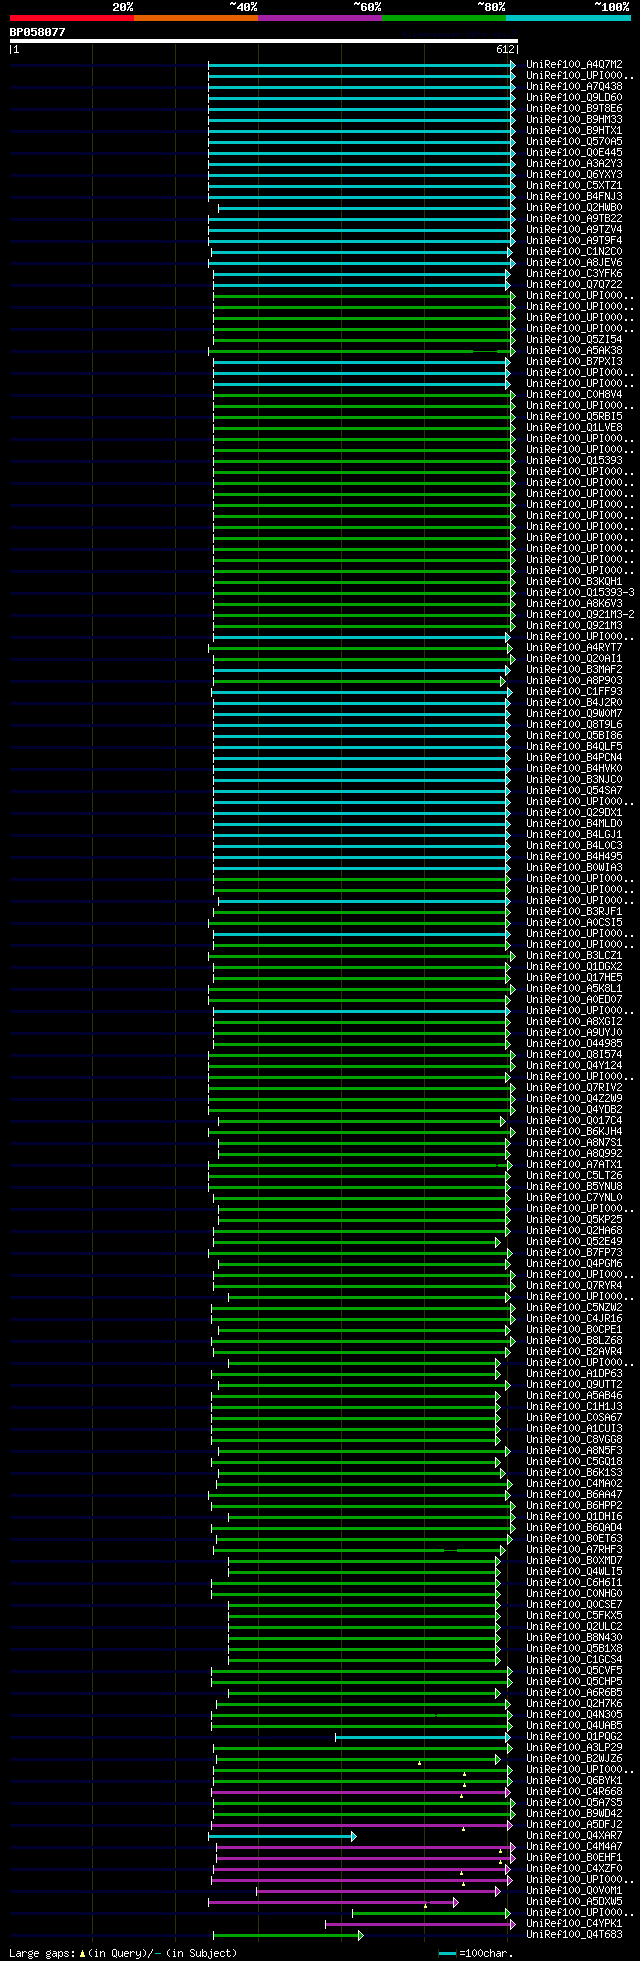
Task: Click the BP058077 query name label
Action: tap(38, 32)
